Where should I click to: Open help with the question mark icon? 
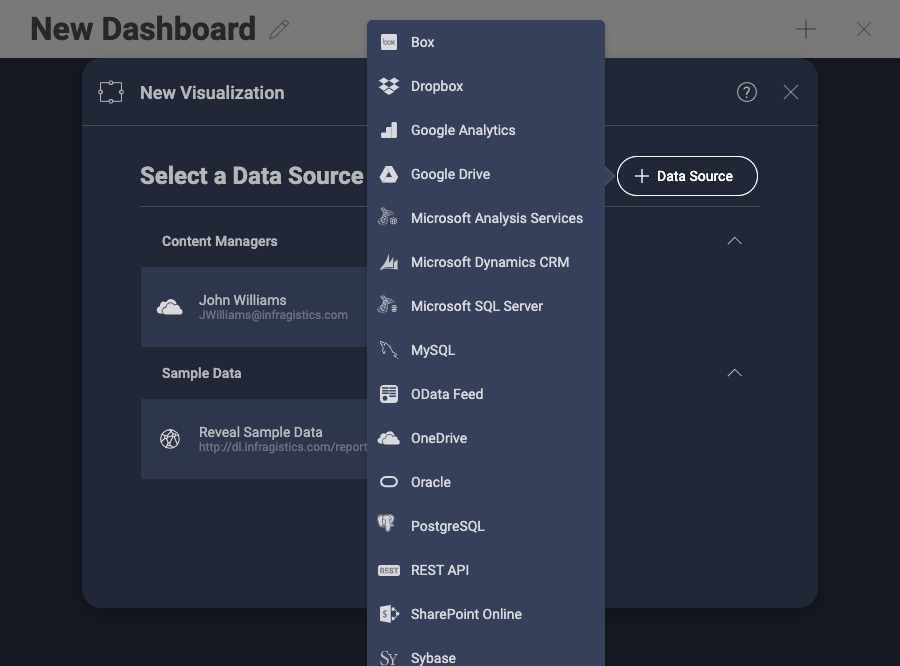click(747, 92)
